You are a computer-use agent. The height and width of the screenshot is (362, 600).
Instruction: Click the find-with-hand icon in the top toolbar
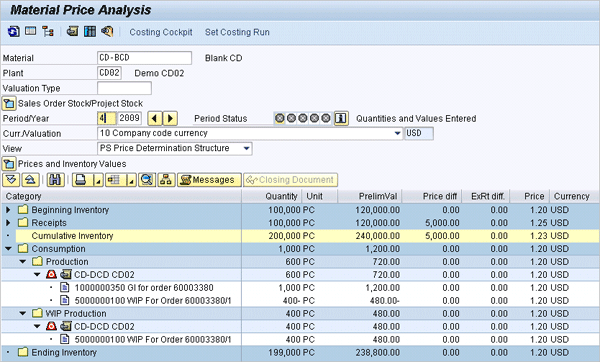coord(107,31)
